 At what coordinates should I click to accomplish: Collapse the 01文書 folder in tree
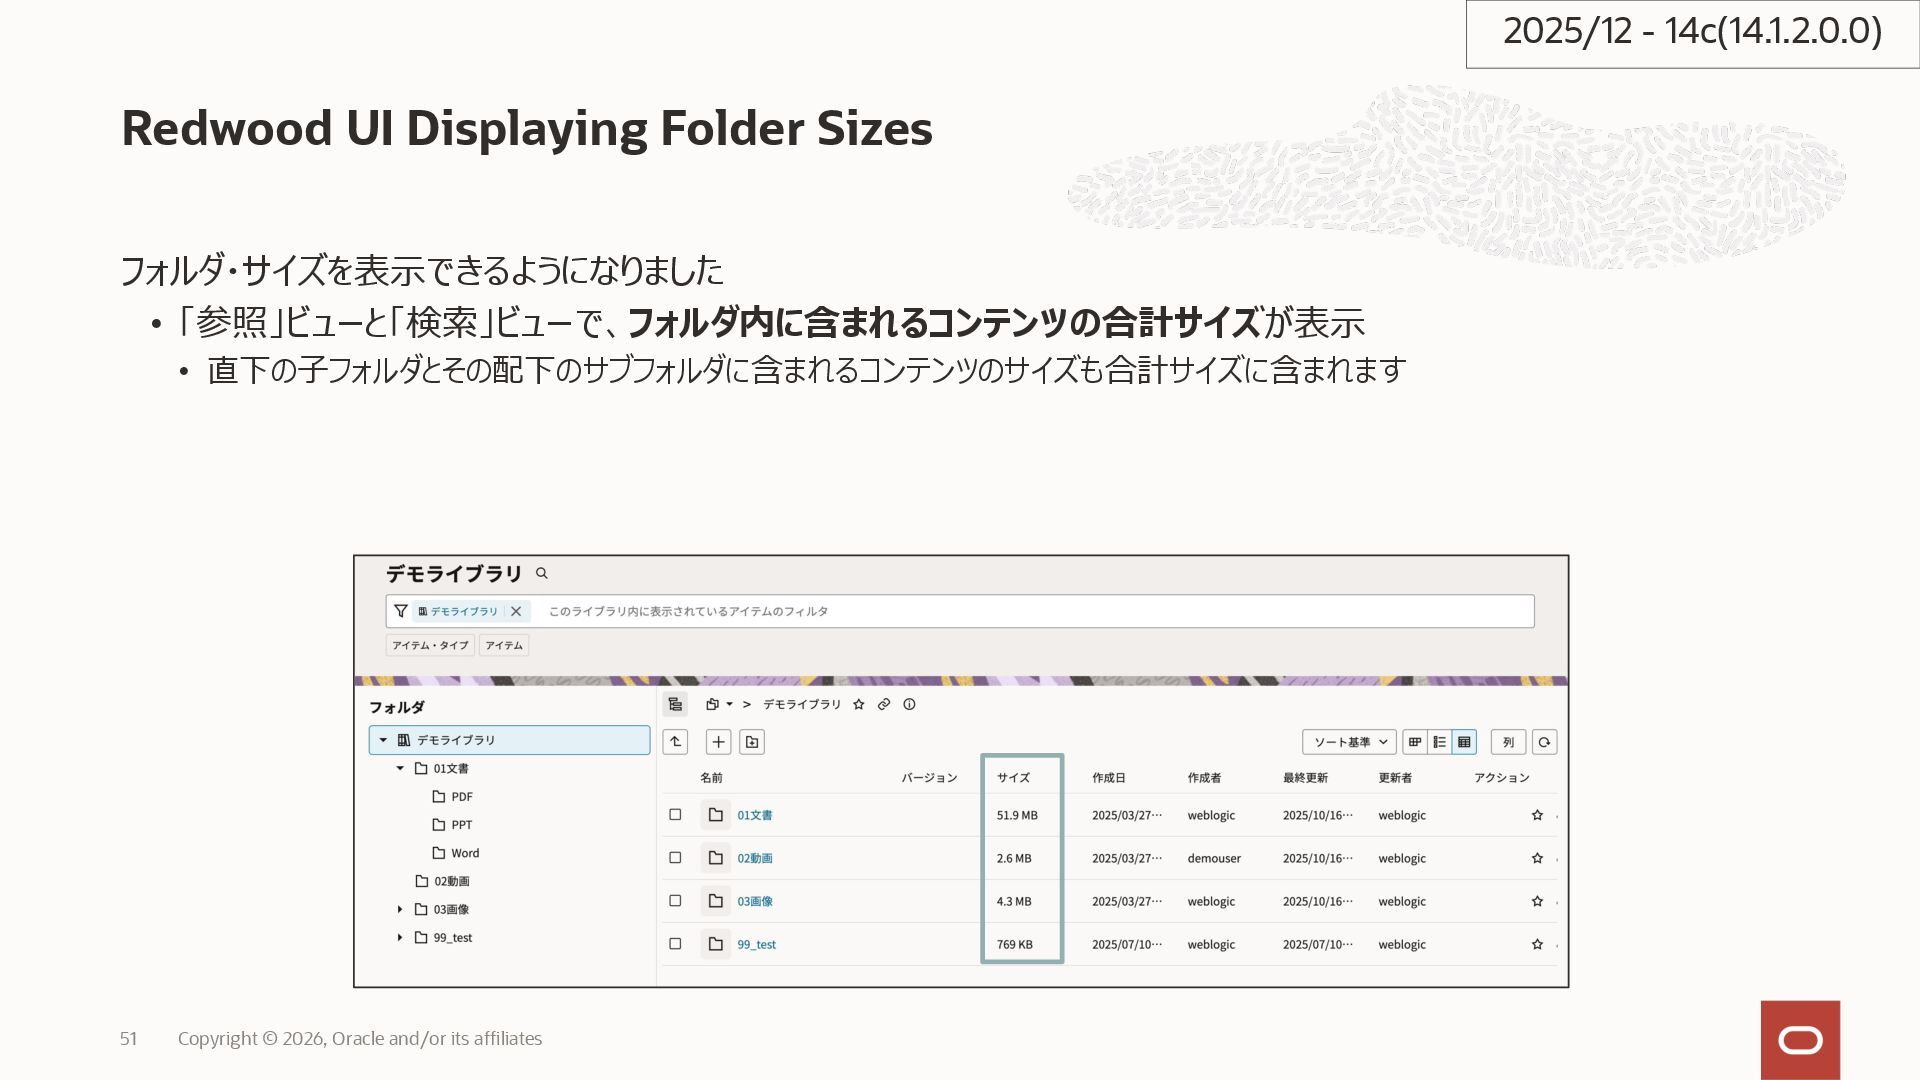click(400, 768)
